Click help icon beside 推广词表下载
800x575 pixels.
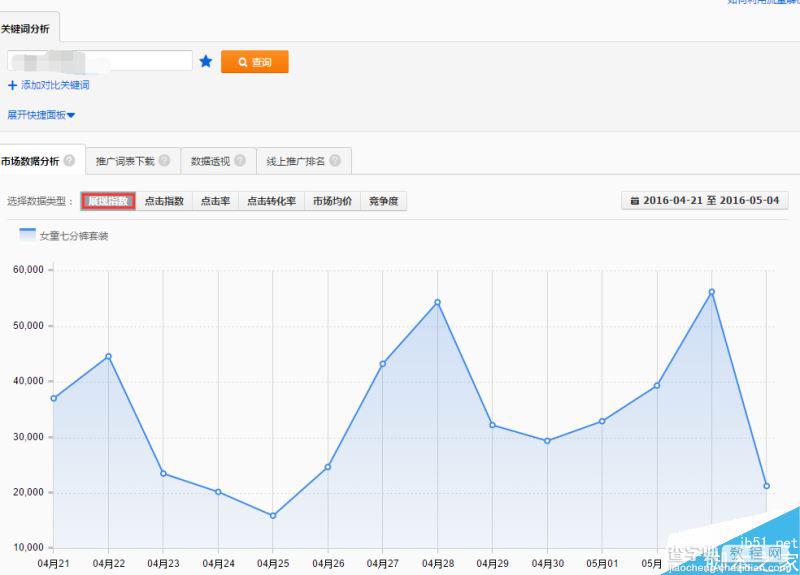click(164, 161)
